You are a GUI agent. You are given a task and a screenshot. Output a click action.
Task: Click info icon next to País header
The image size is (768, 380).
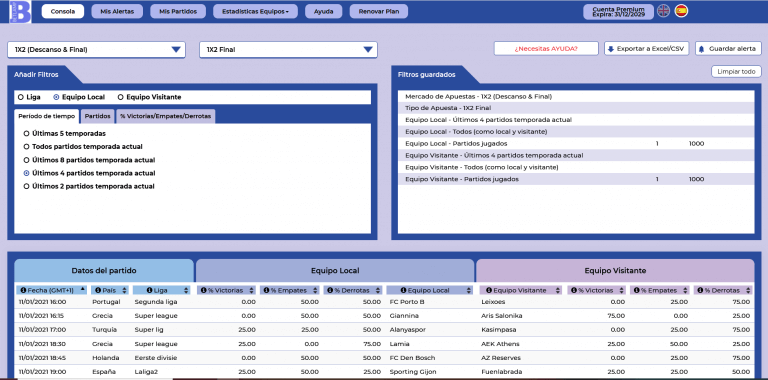98,290
